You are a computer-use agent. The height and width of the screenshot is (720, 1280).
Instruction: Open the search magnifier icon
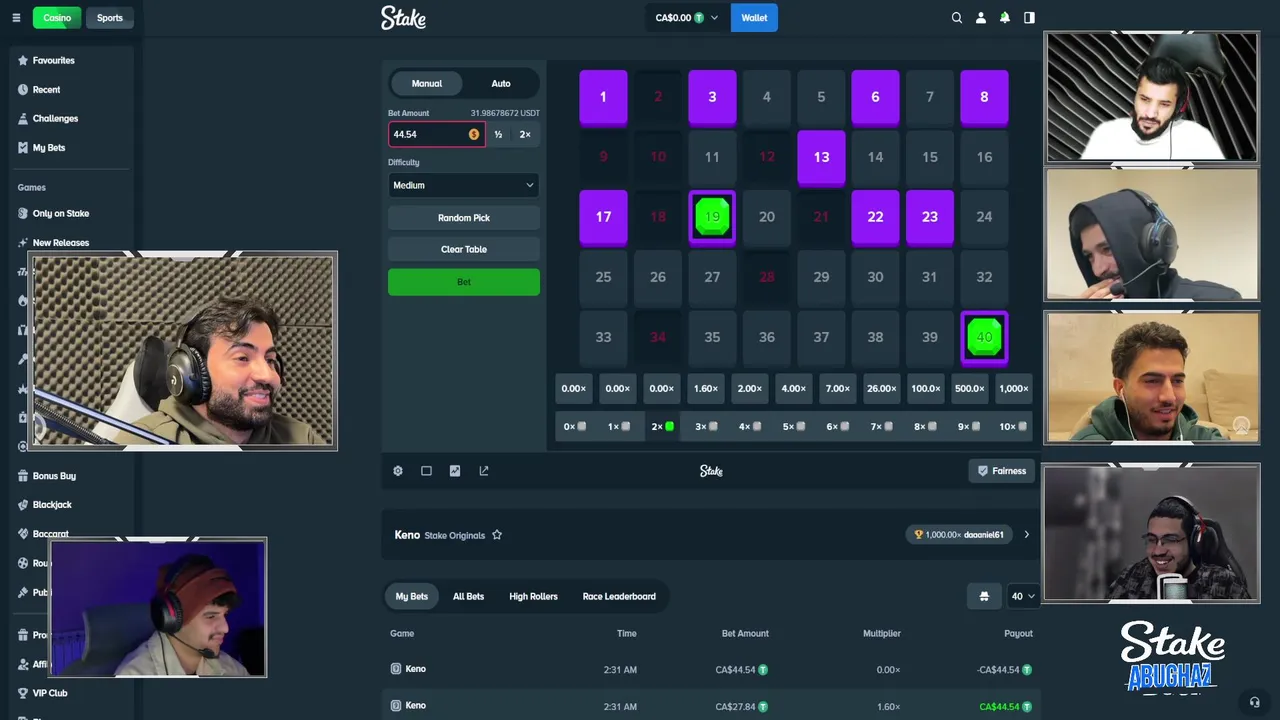coord(957,18)
